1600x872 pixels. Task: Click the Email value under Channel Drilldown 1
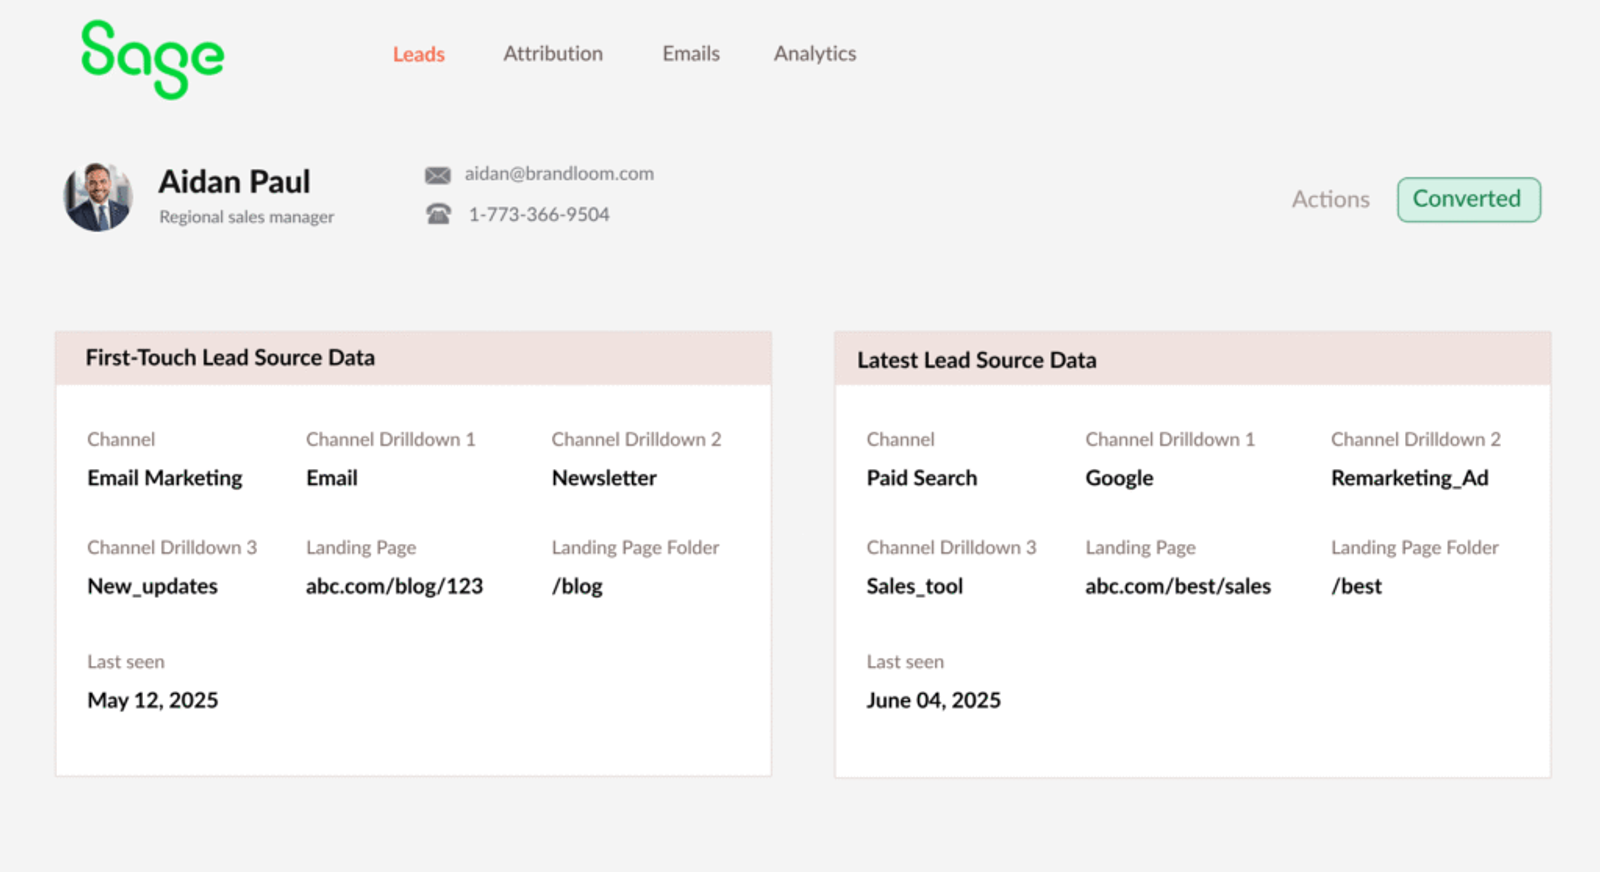331,478
